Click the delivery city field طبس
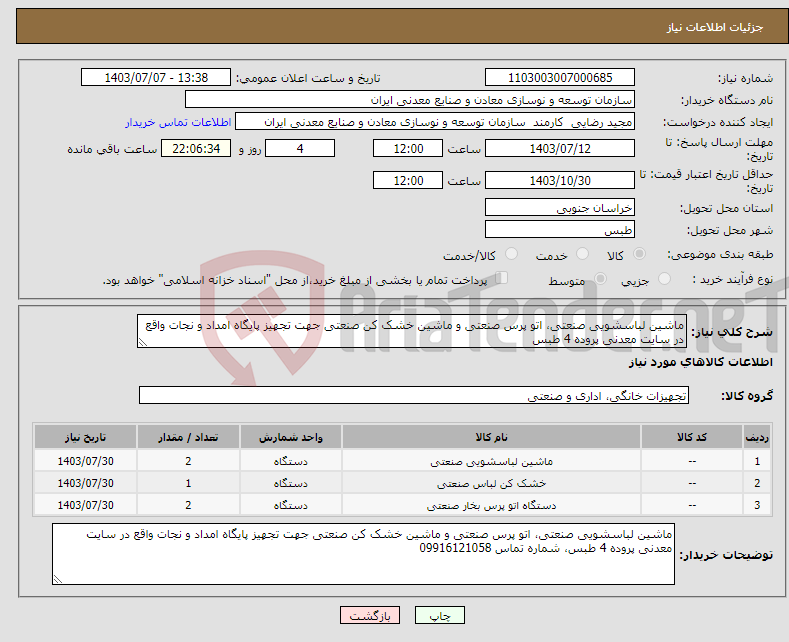789x642 pixels. coord(560,229)
